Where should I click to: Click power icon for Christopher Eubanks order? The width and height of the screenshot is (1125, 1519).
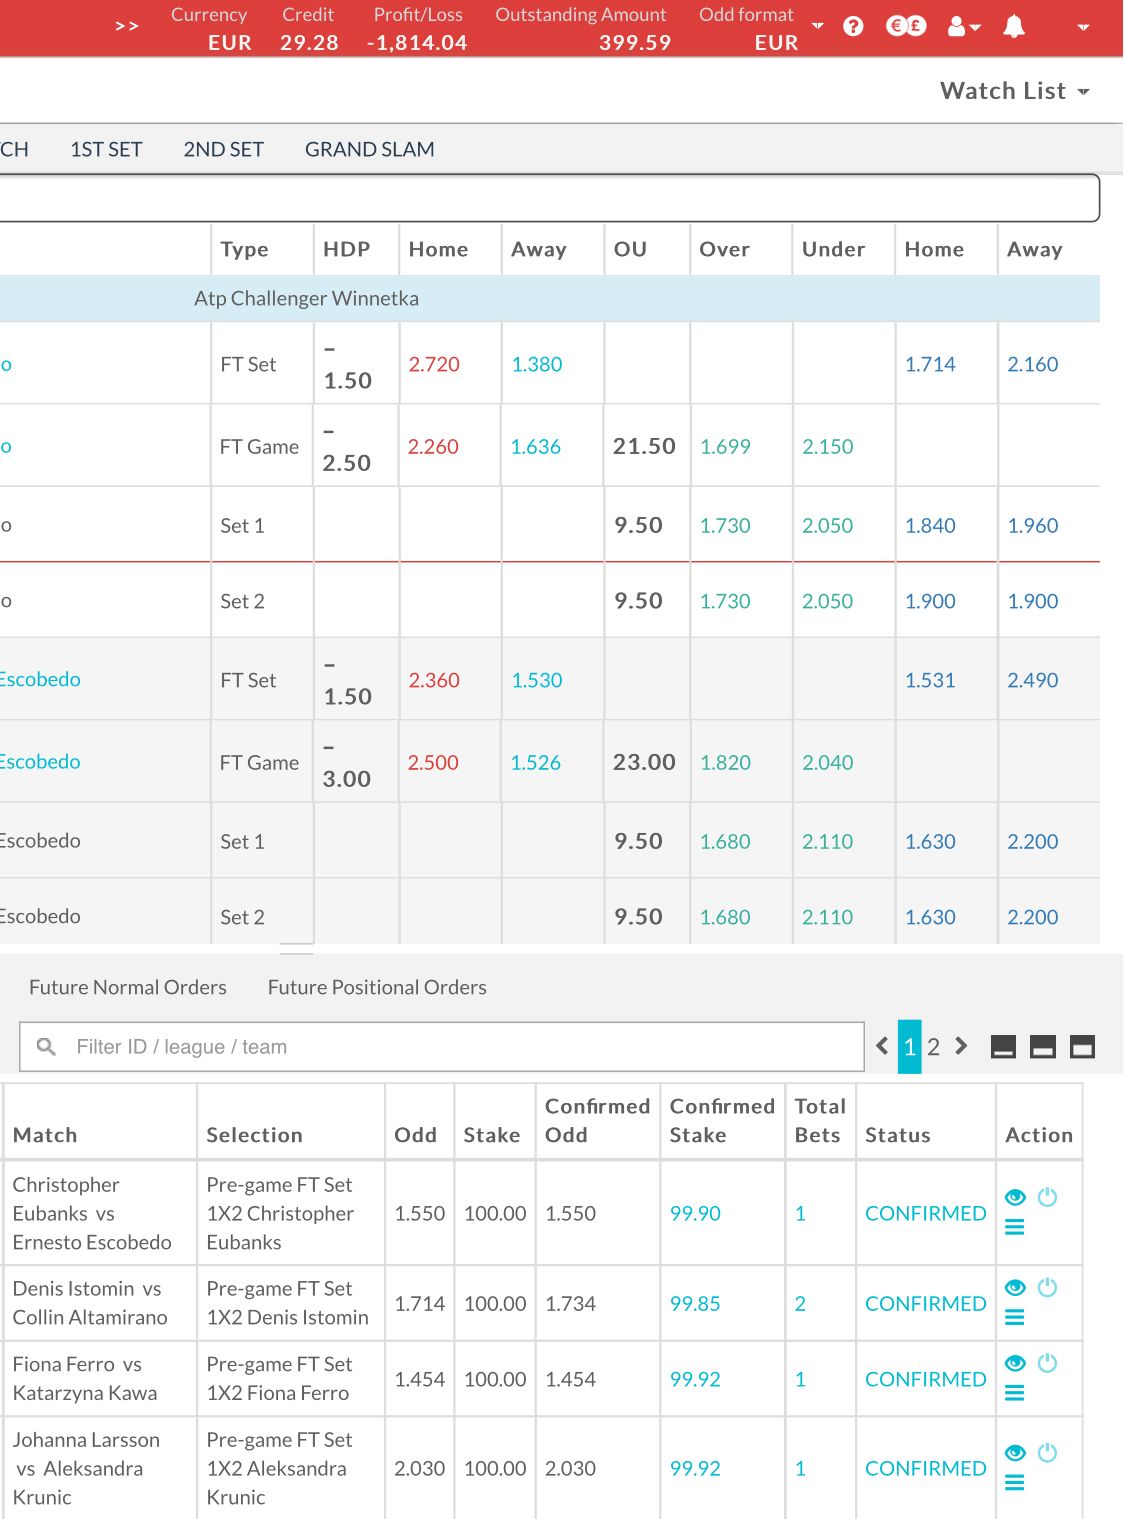[x=1047, y=1196]
